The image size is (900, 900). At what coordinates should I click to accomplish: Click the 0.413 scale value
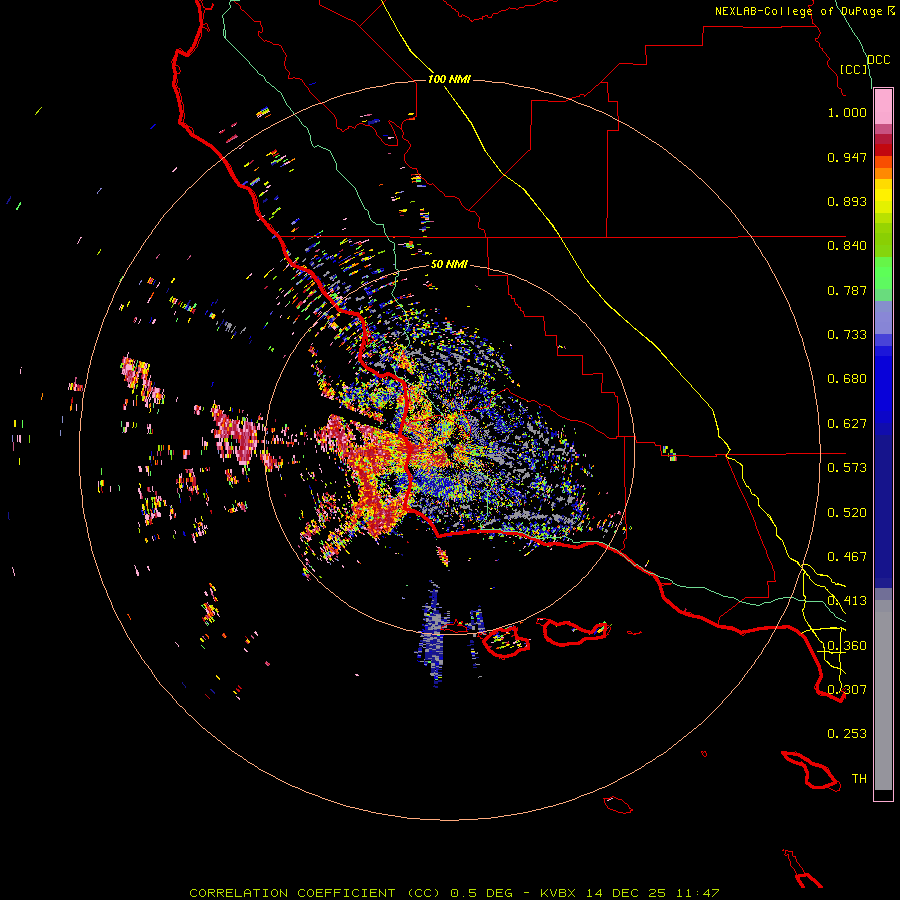click(847, 601)
